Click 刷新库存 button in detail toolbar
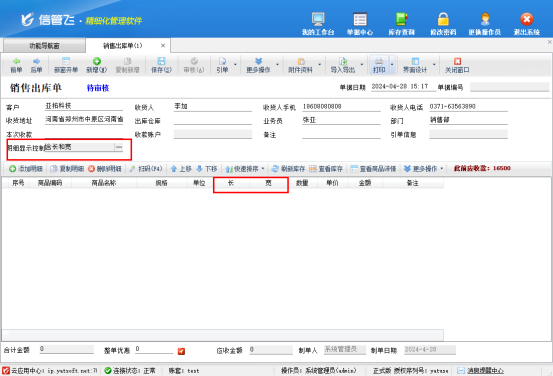Image resolution: width=553 pixels, height=376 pixels. point(288,169)
